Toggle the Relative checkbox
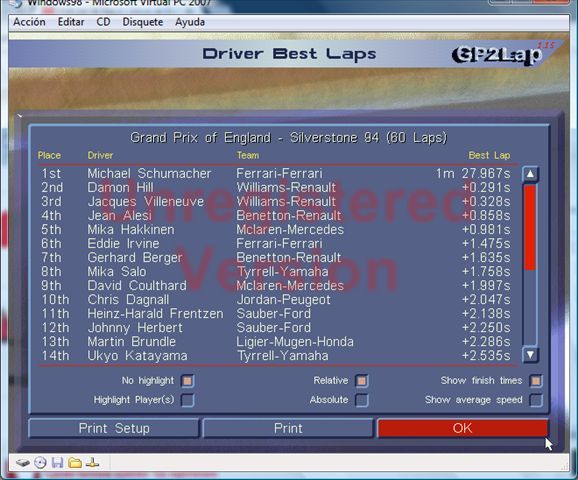The height and width of the screenshot is (480, 578). point(362,381)
